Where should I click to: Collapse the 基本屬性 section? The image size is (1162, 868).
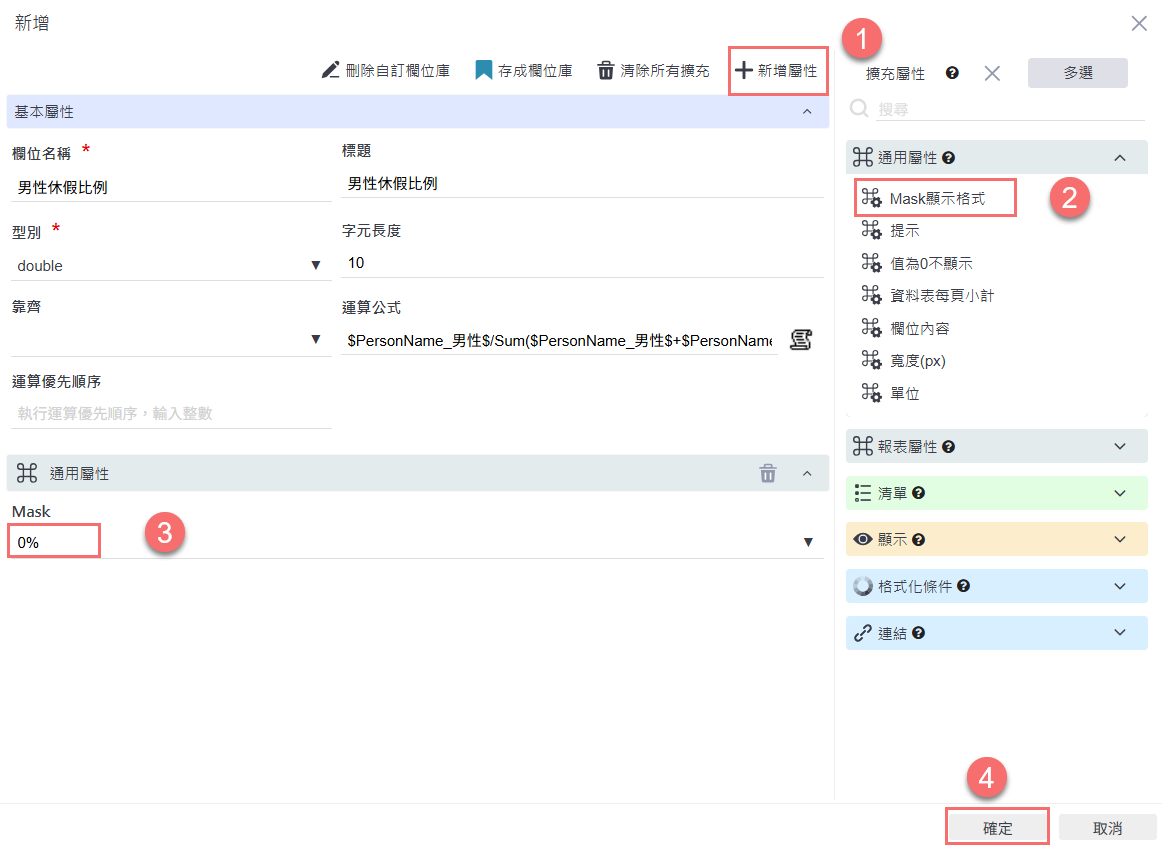807,112
